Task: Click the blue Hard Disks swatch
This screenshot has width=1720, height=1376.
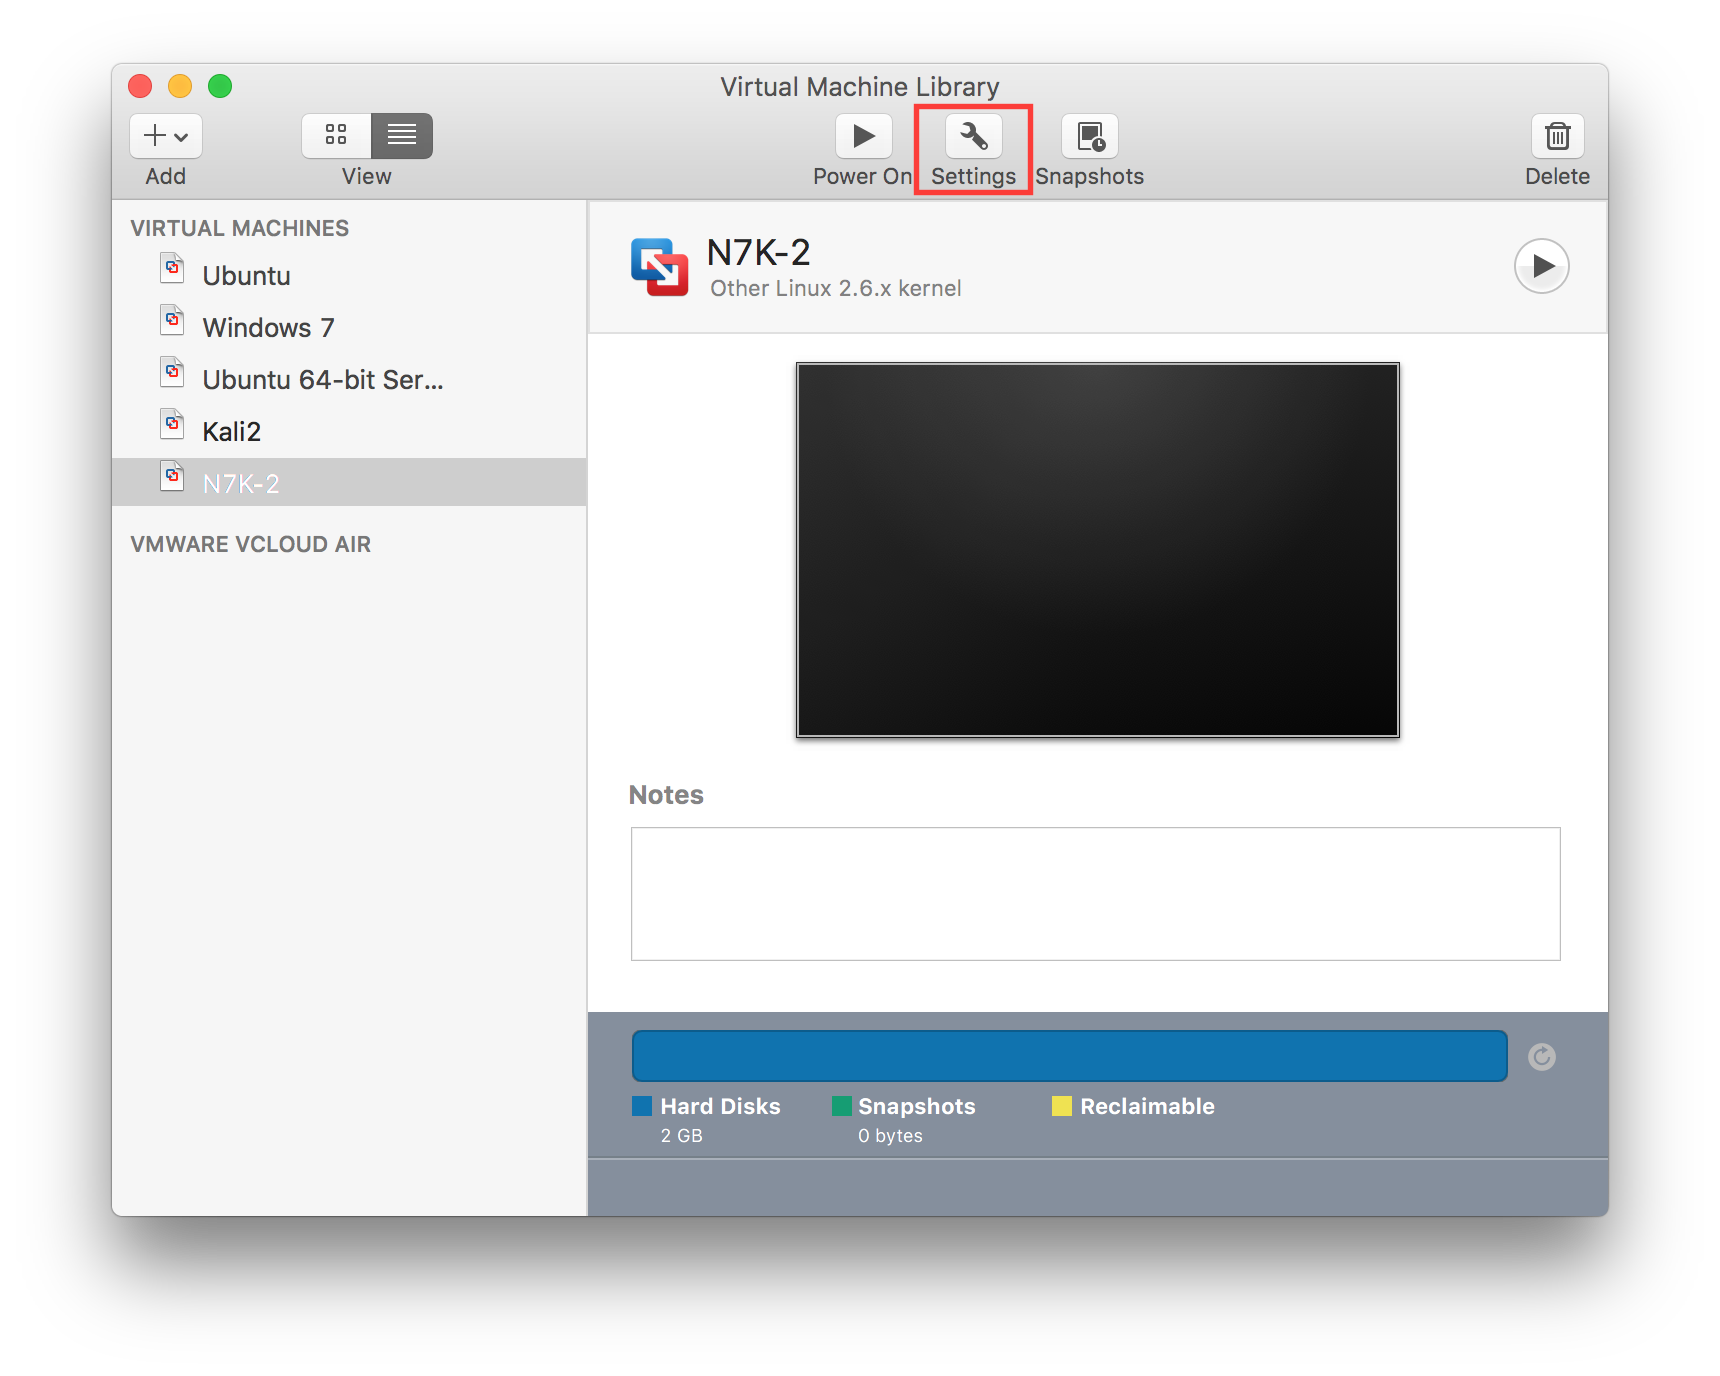Action: coord(642,1106)
